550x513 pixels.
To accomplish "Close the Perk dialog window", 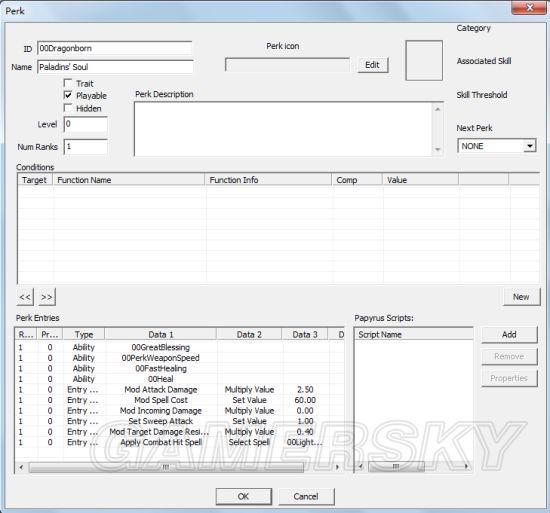I will click(529, 7).
